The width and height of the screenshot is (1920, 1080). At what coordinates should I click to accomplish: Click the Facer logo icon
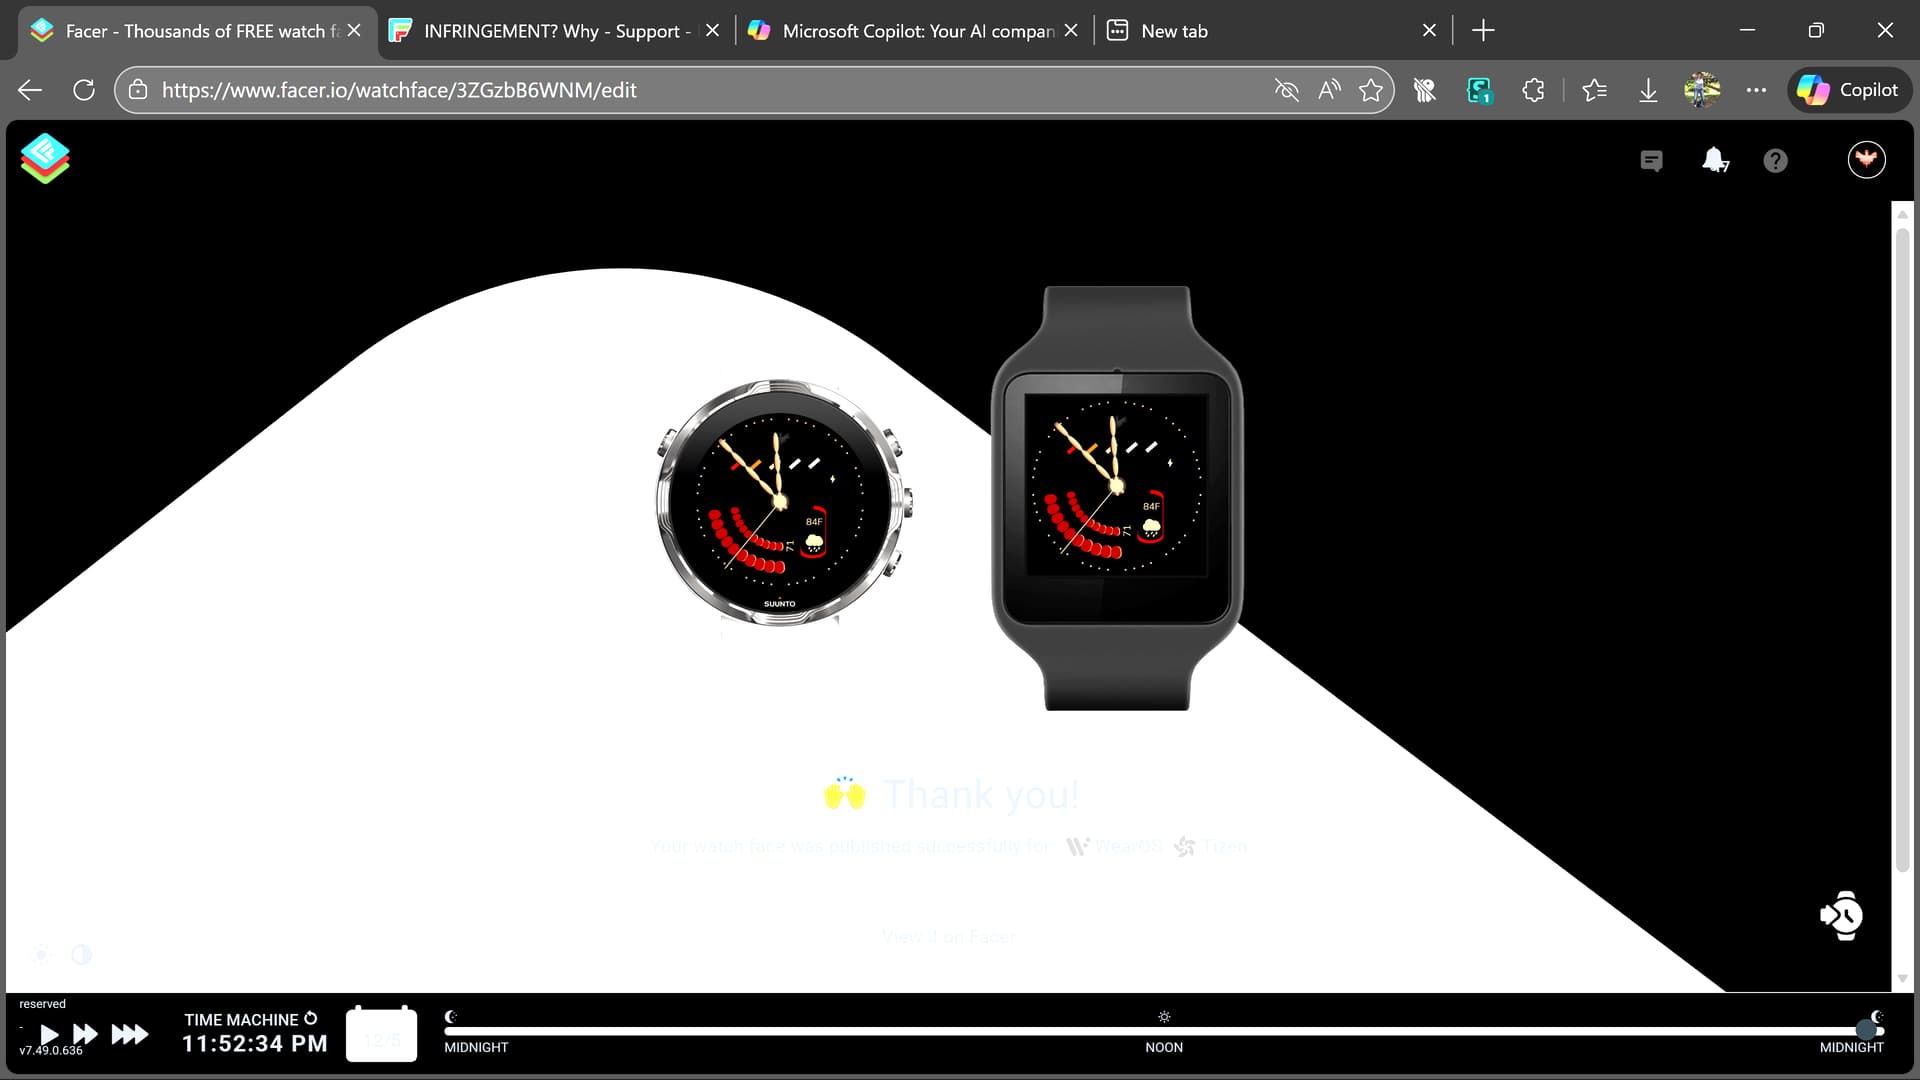pos(45,158)
